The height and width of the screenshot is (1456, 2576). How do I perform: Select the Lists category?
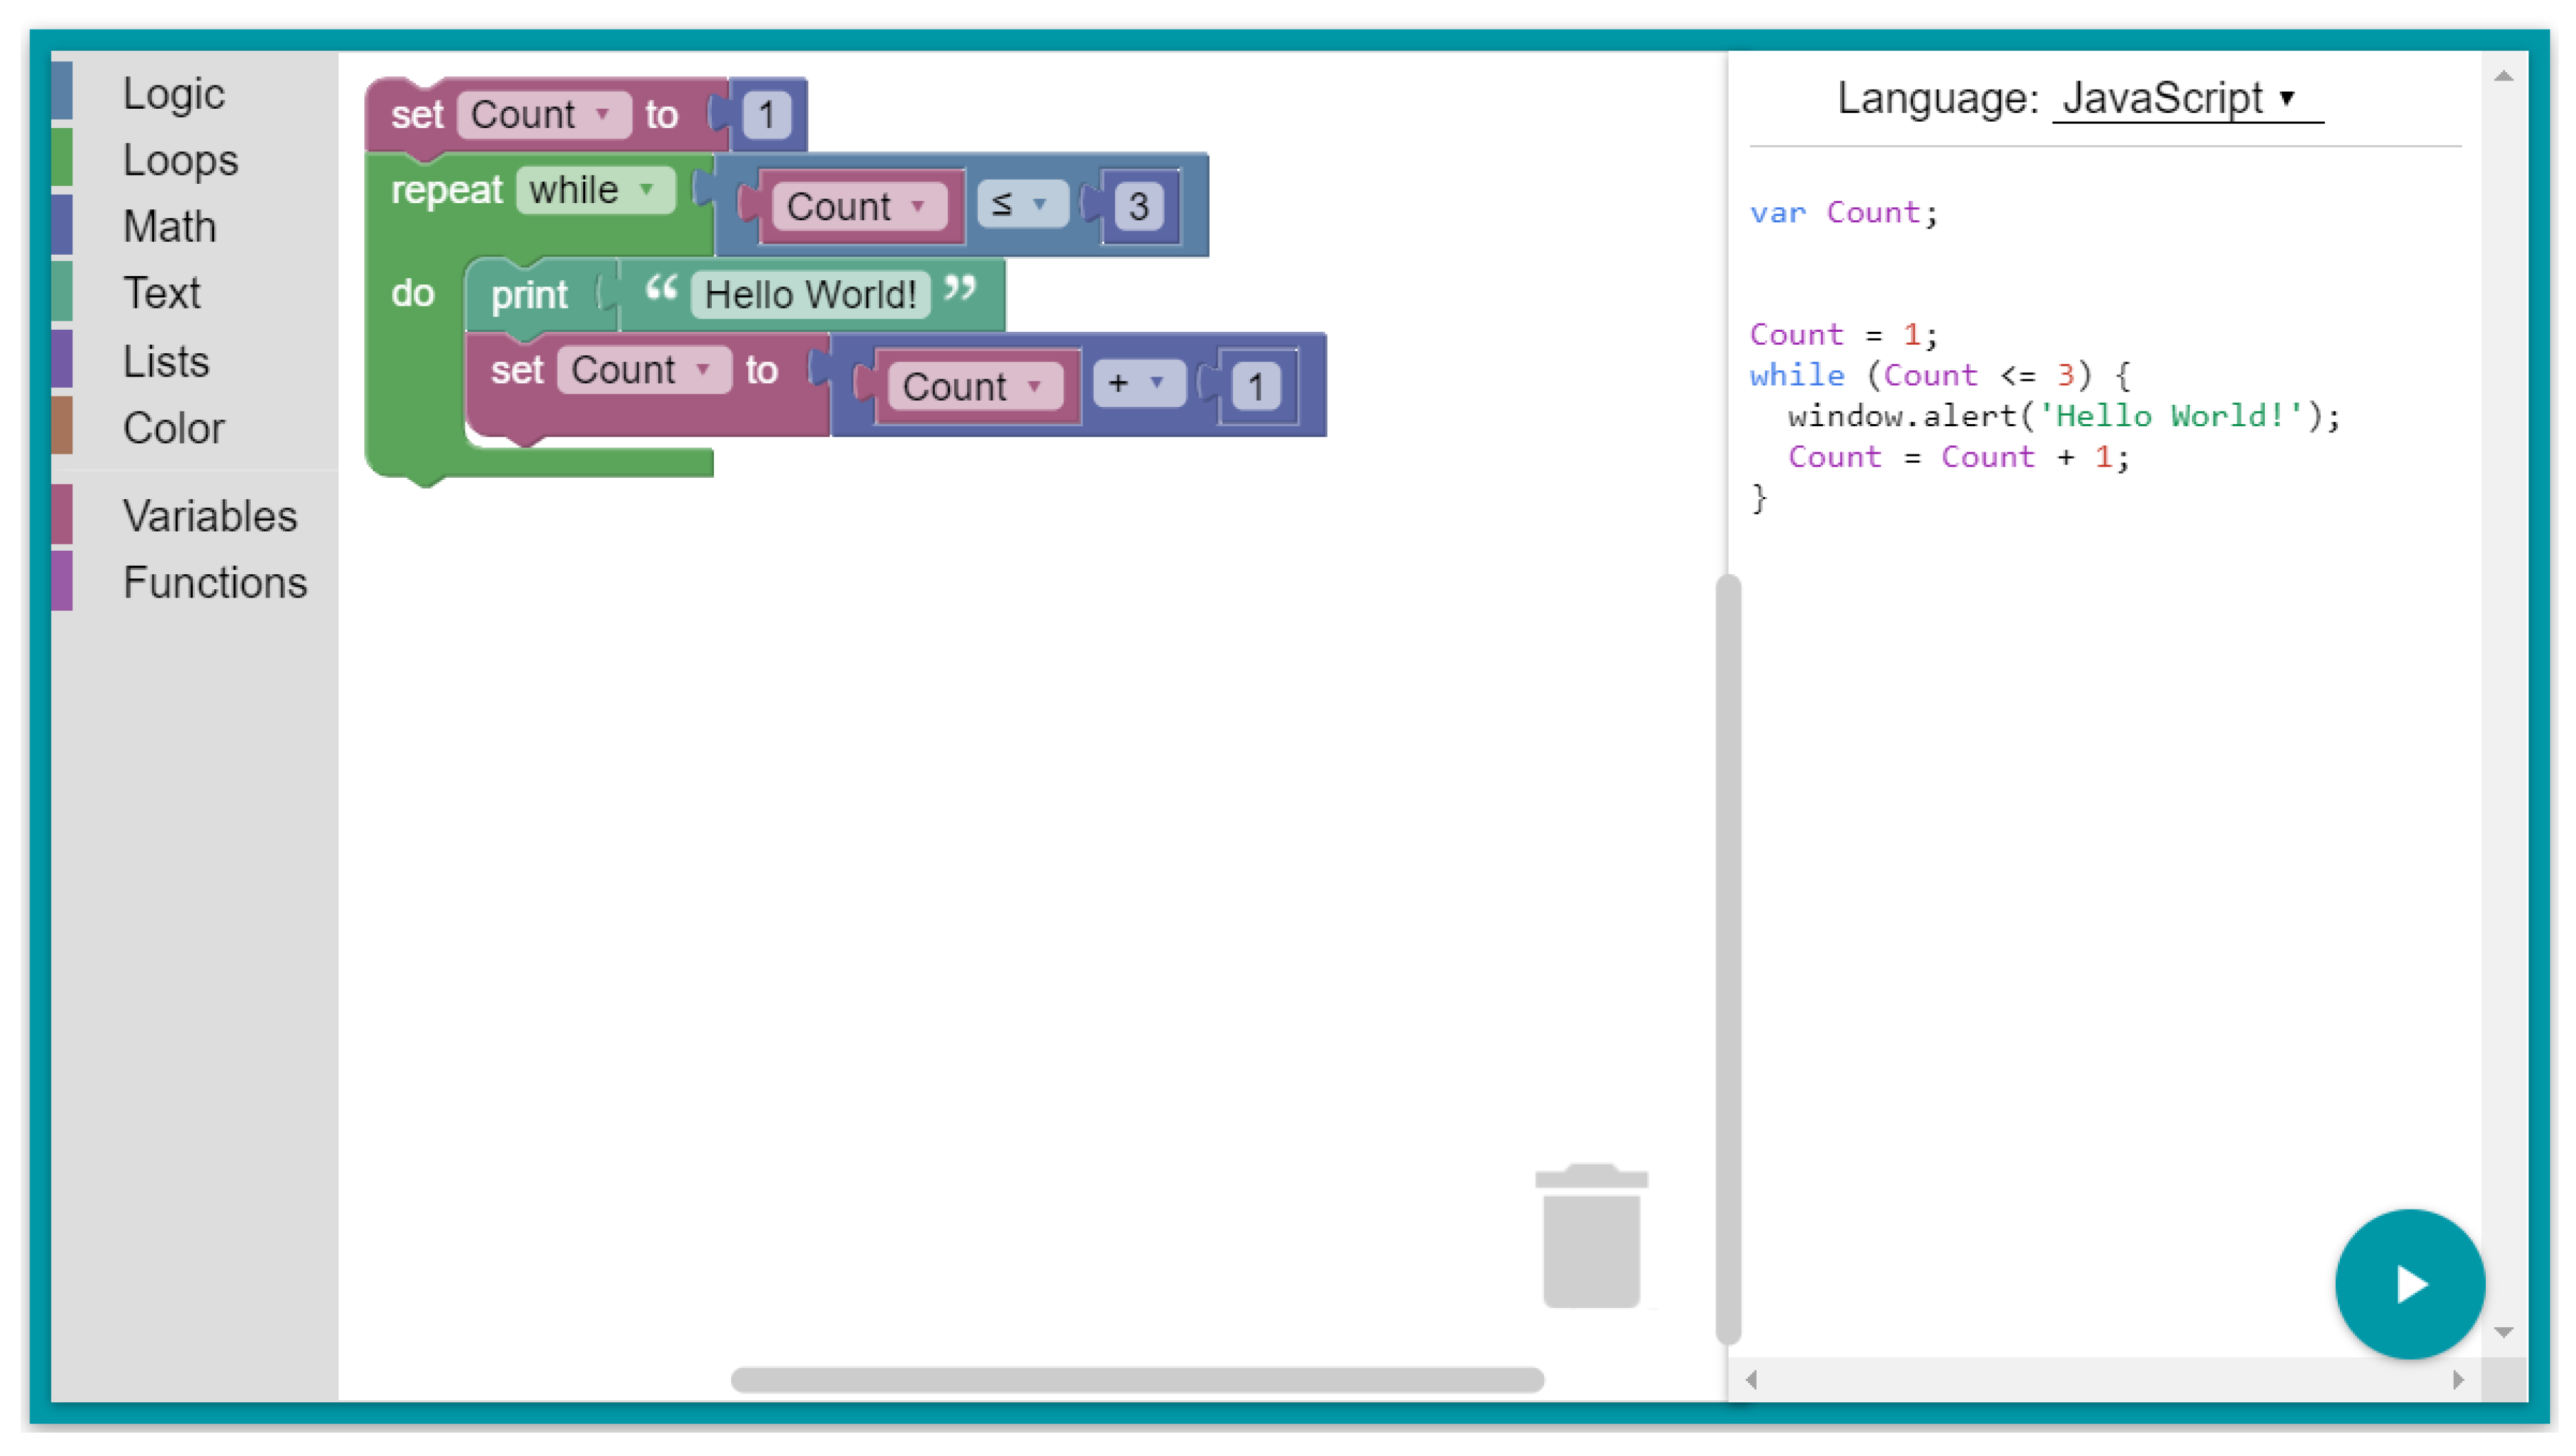click(166, 361)
